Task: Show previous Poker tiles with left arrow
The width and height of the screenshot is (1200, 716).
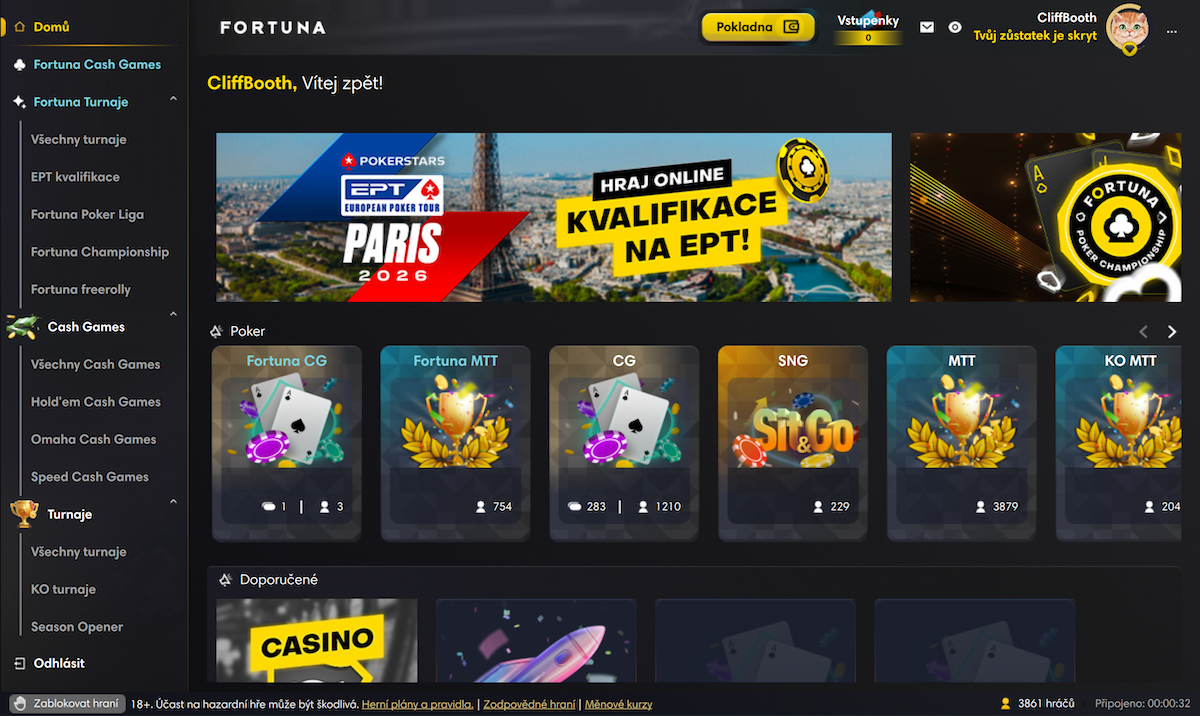Action: 1144,332
